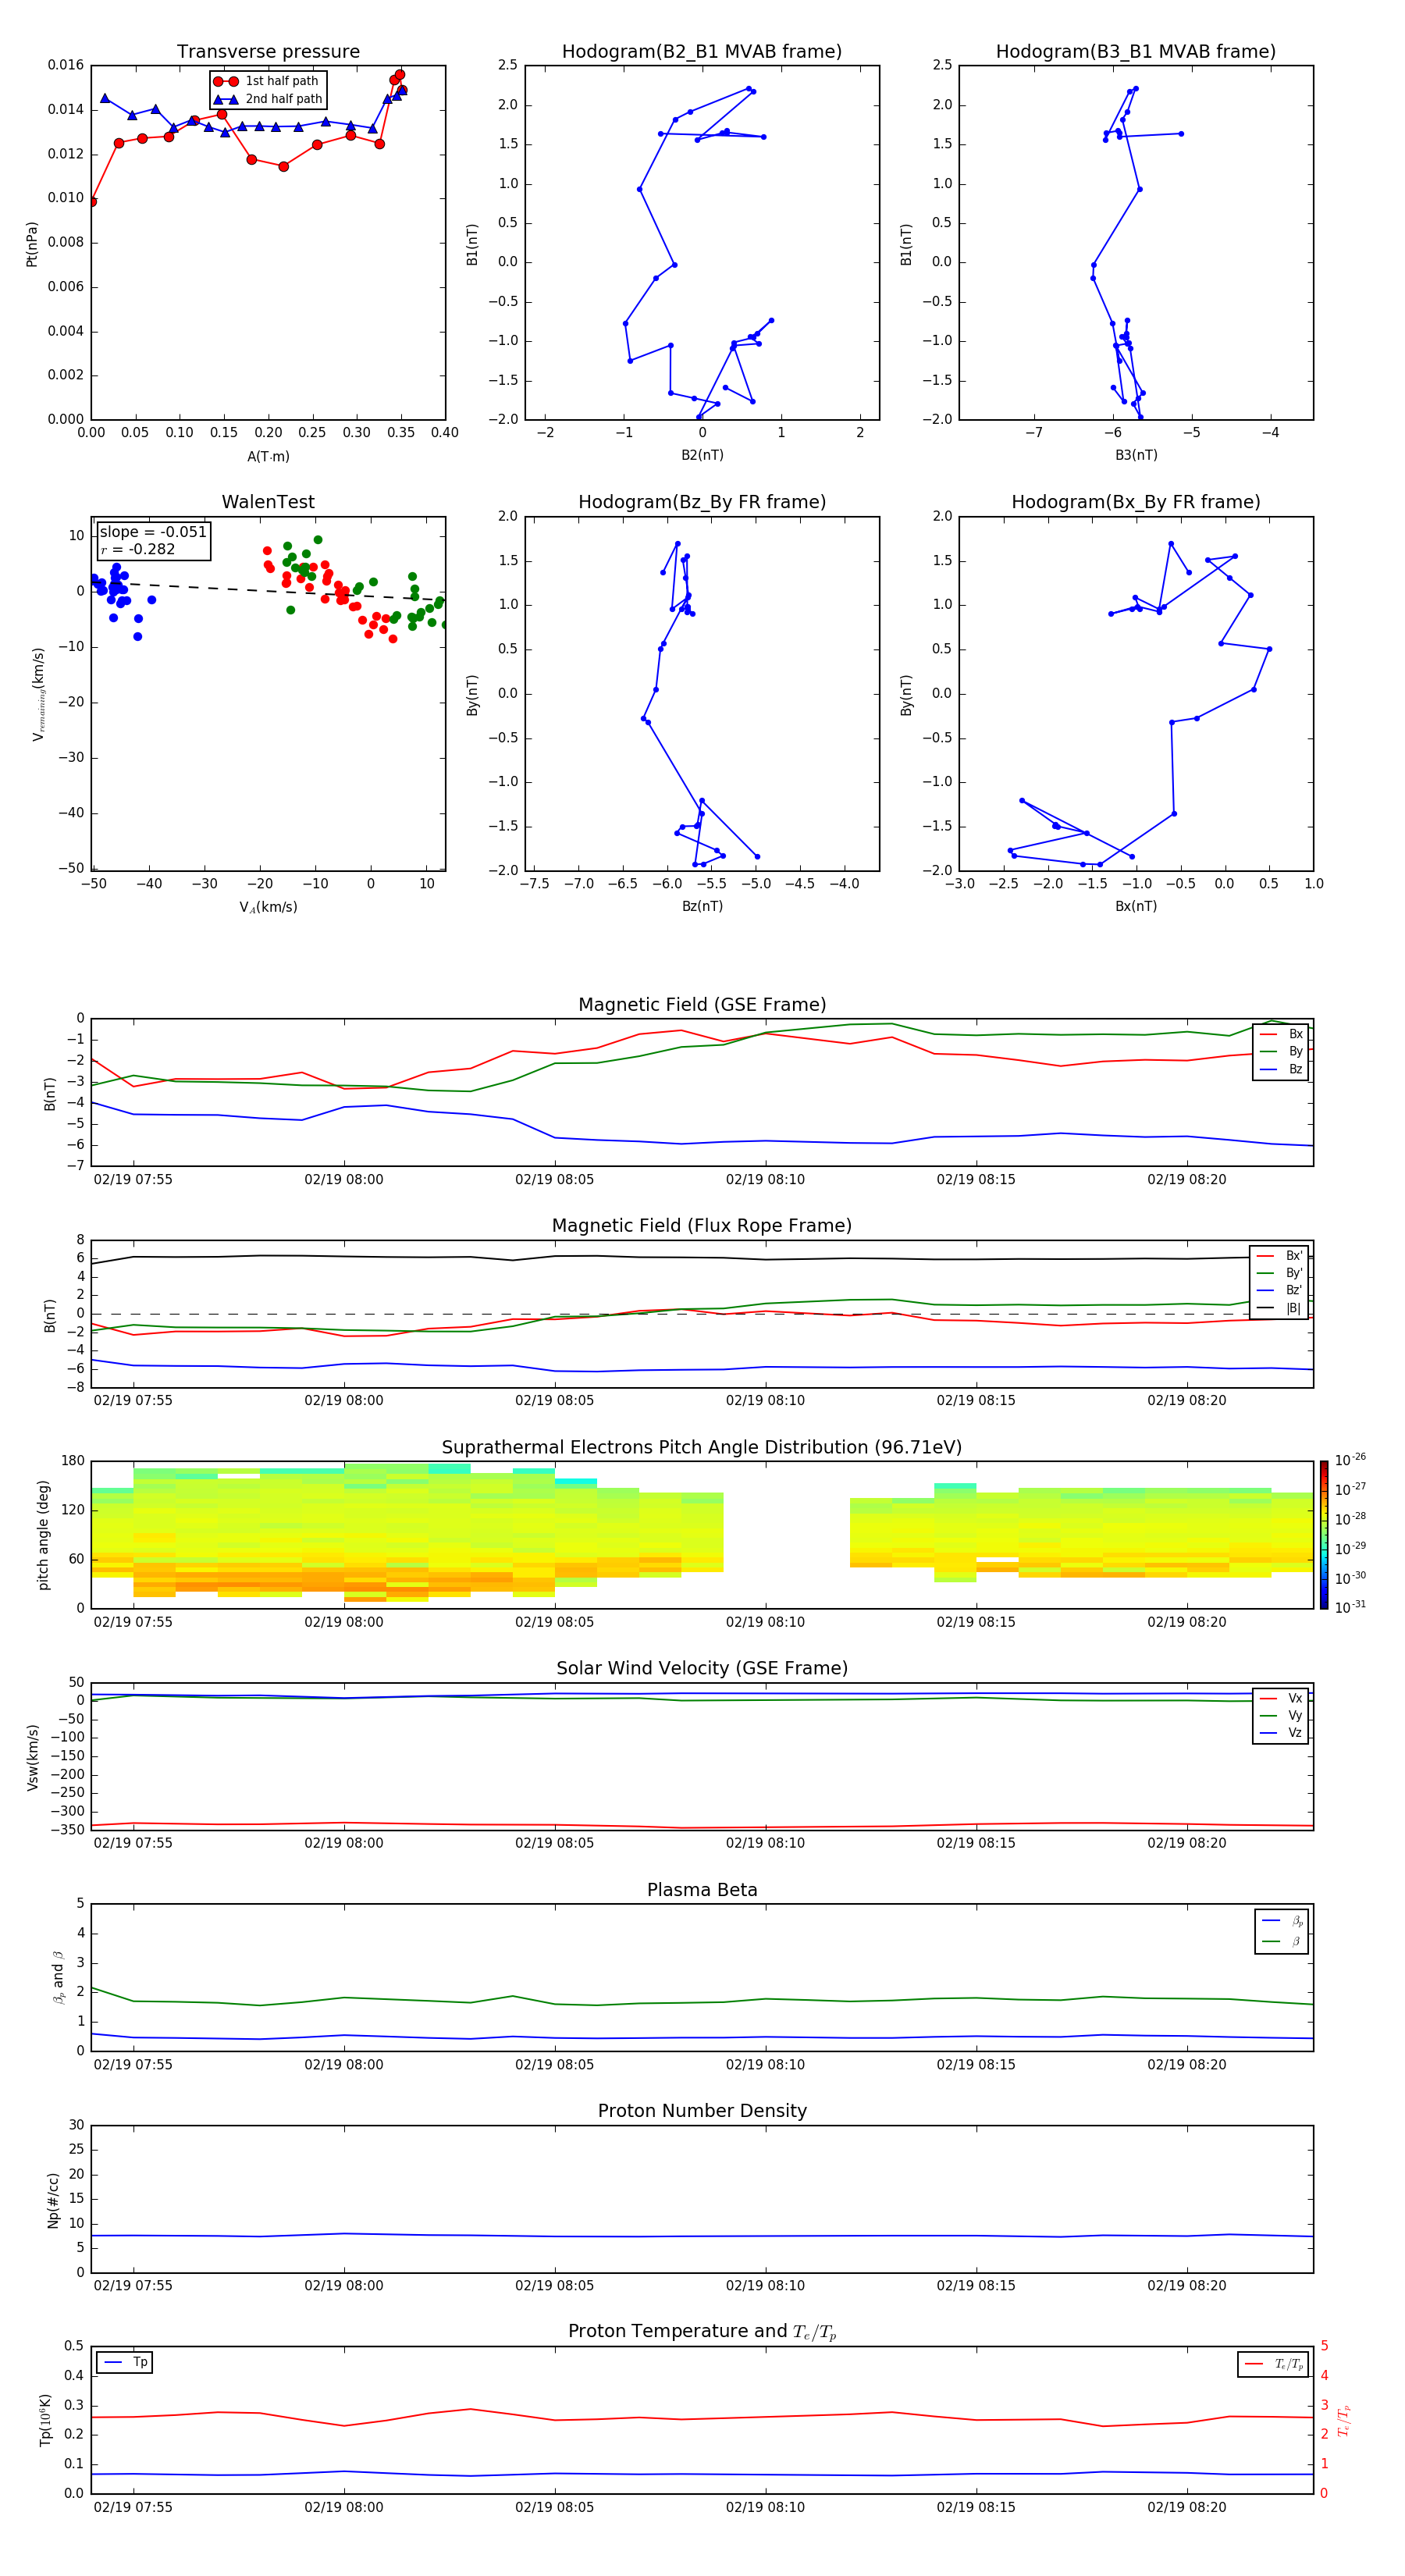Click the Vz legend entry
The height and width of the screenshot is (2576, 1405).
(1281, 1733)
